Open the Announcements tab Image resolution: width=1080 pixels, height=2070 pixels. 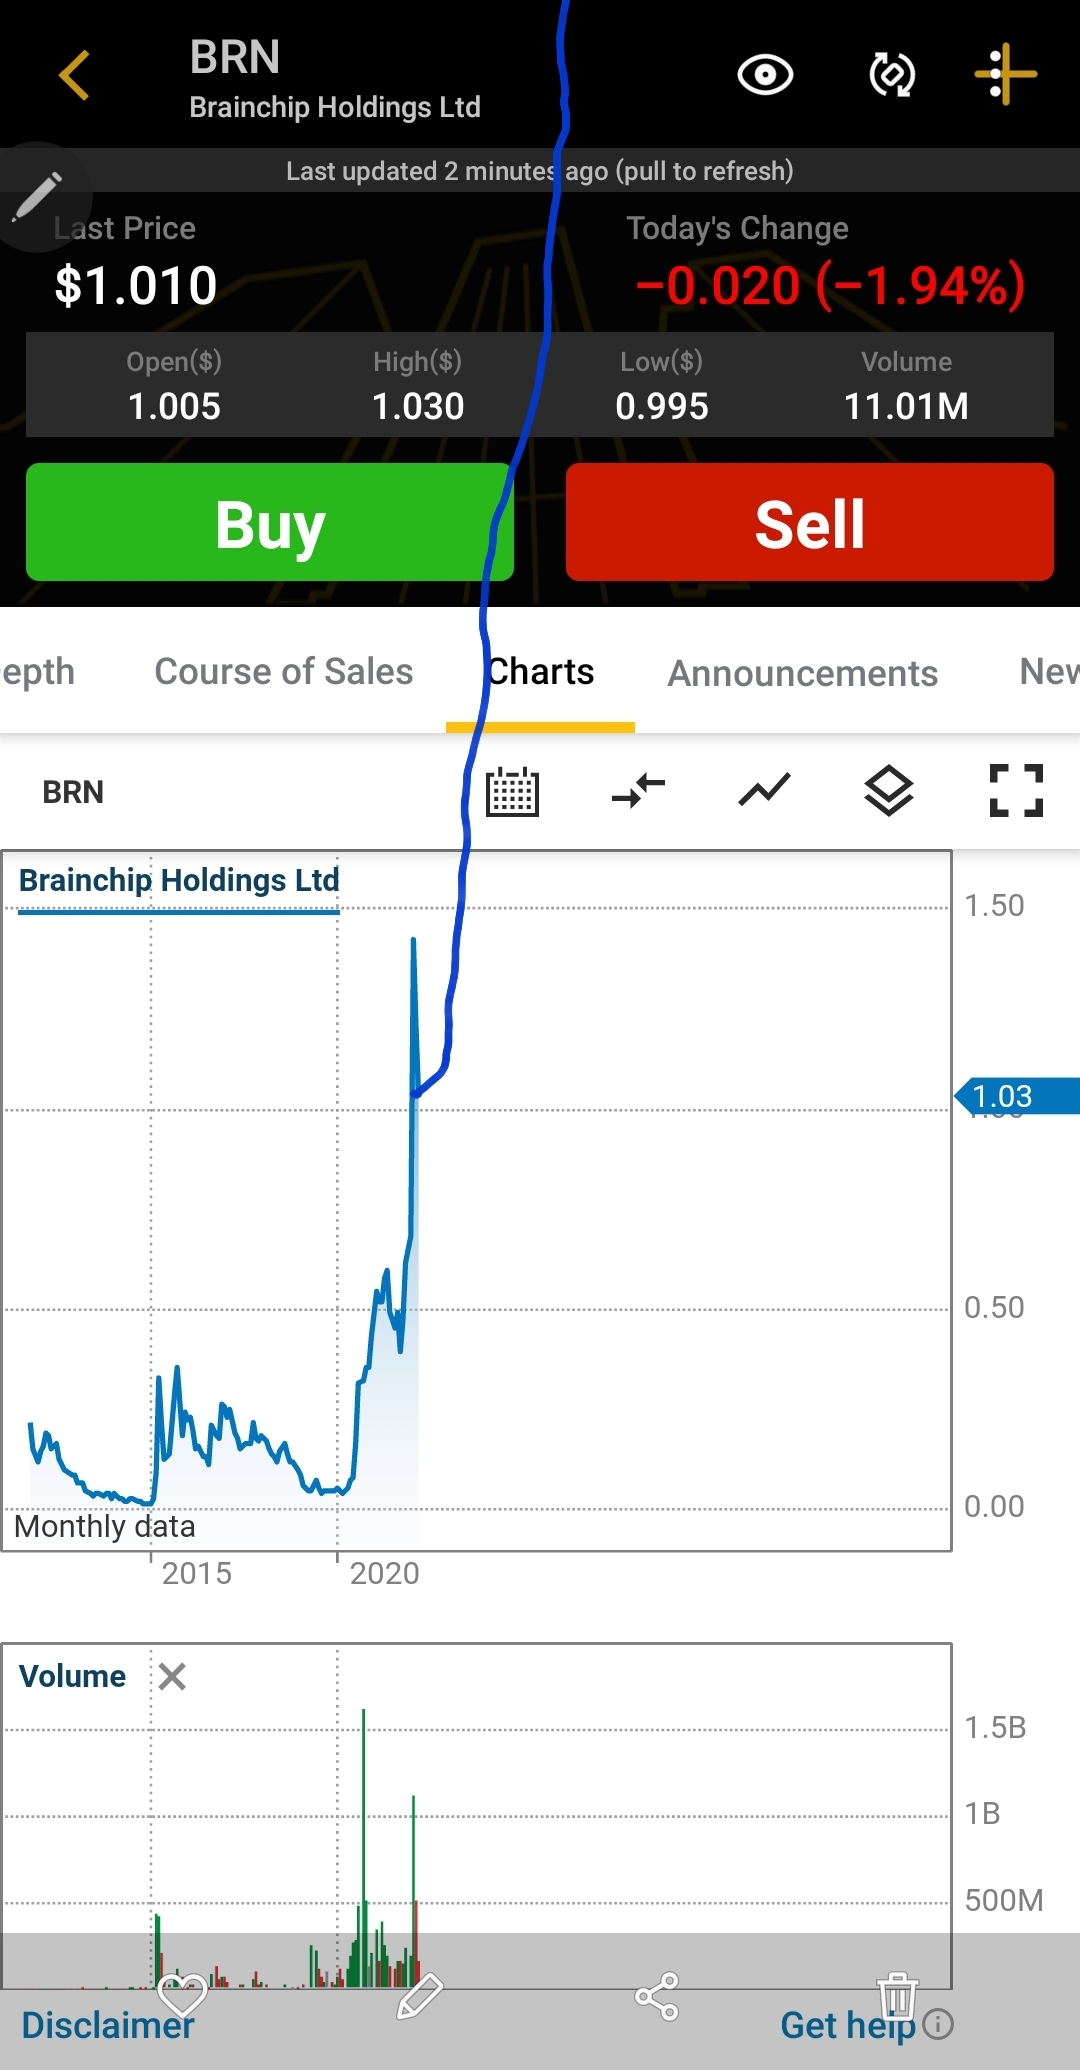click(802, 674)
